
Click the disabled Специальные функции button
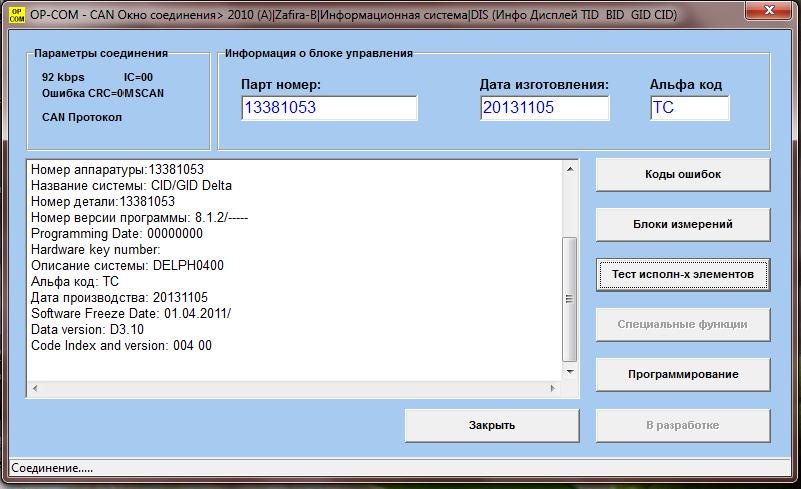[682, 324]
